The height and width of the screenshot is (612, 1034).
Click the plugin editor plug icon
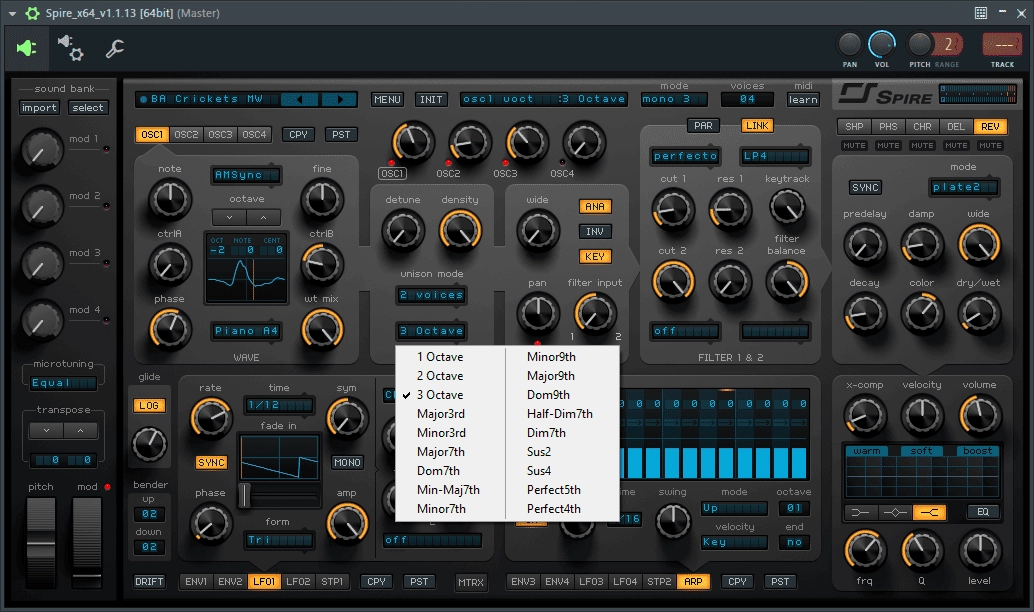tap(26, 48)
